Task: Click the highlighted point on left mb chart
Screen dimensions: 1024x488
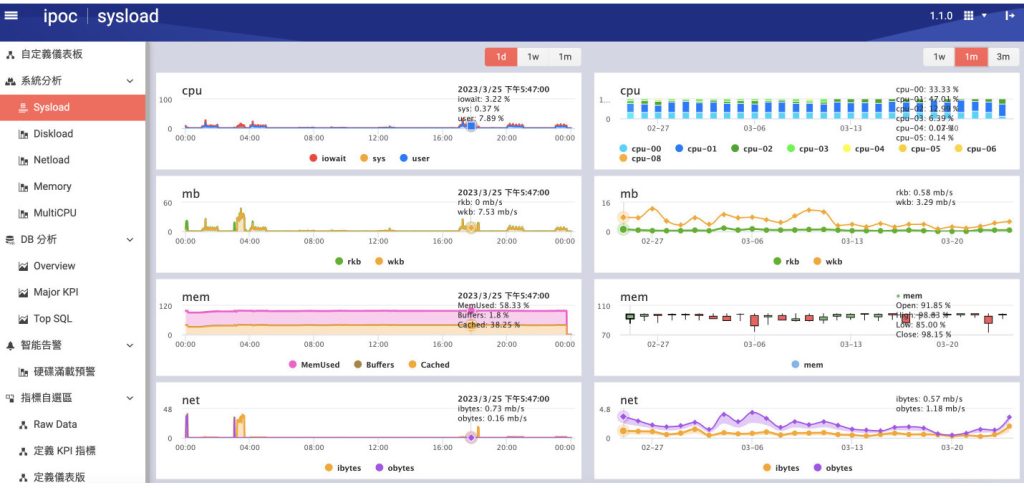Action: pos(470,228)
